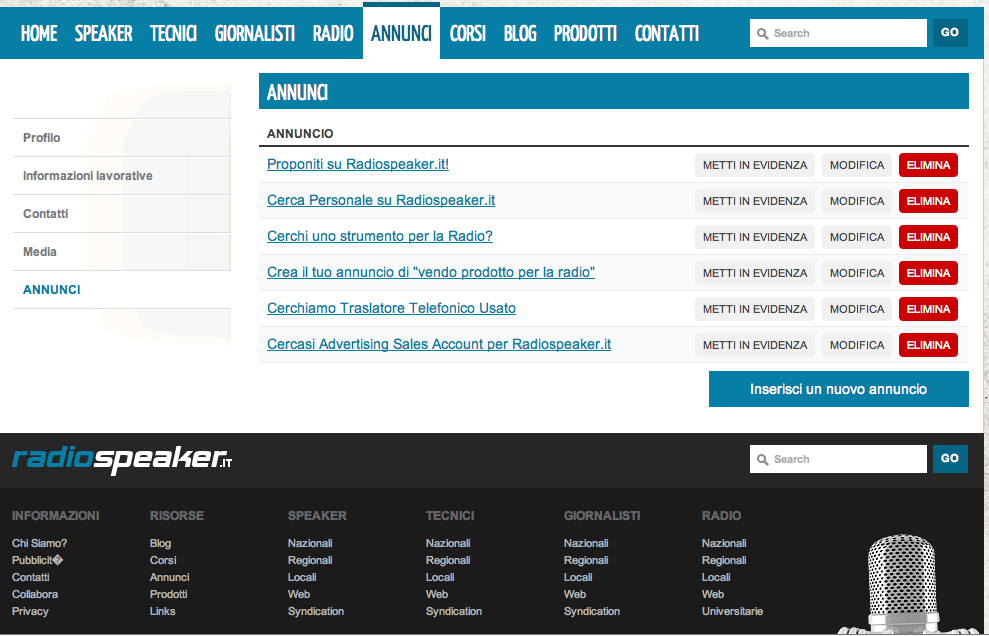
Task: Focus the Search field in the footer
Action: (x=838, y=459)
